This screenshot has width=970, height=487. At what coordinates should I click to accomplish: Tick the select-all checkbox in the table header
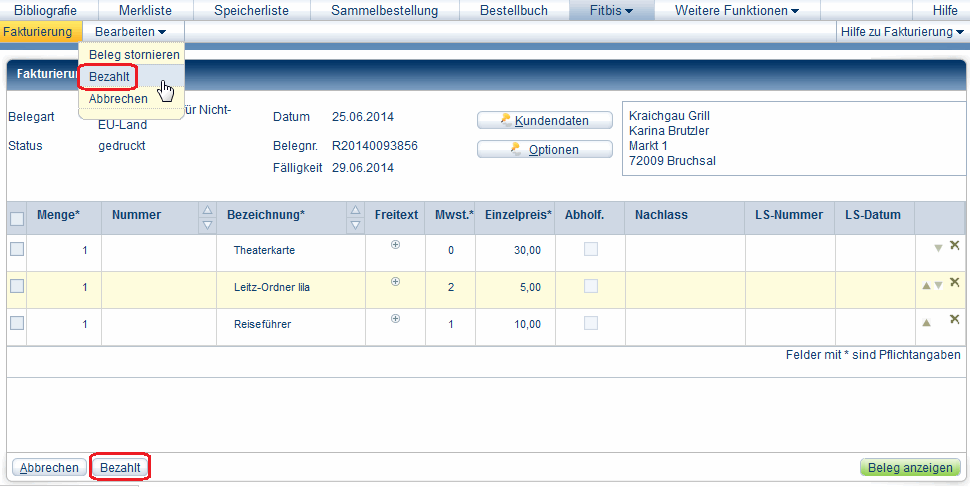17,219
